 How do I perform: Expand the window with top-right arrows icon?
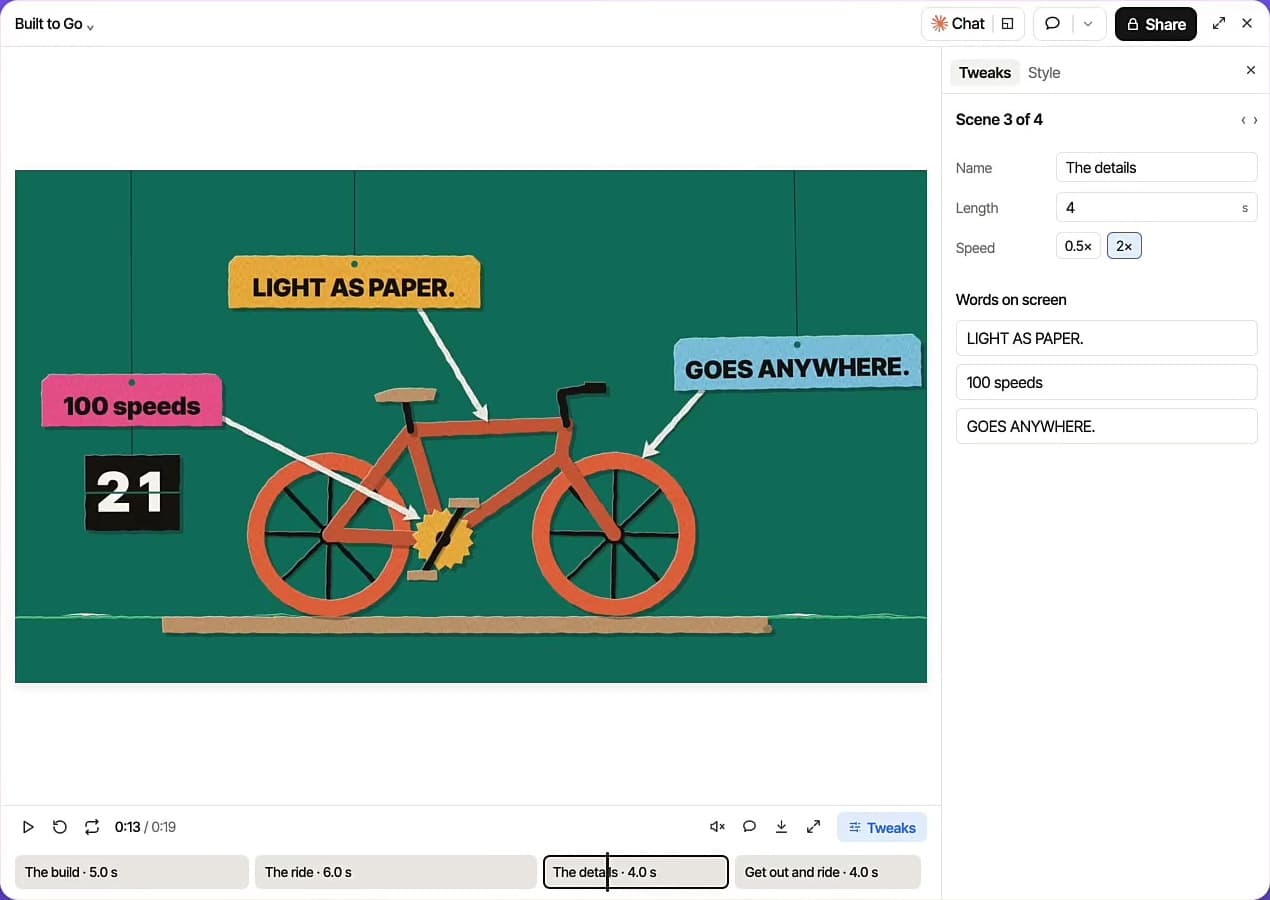(1218, 23)
